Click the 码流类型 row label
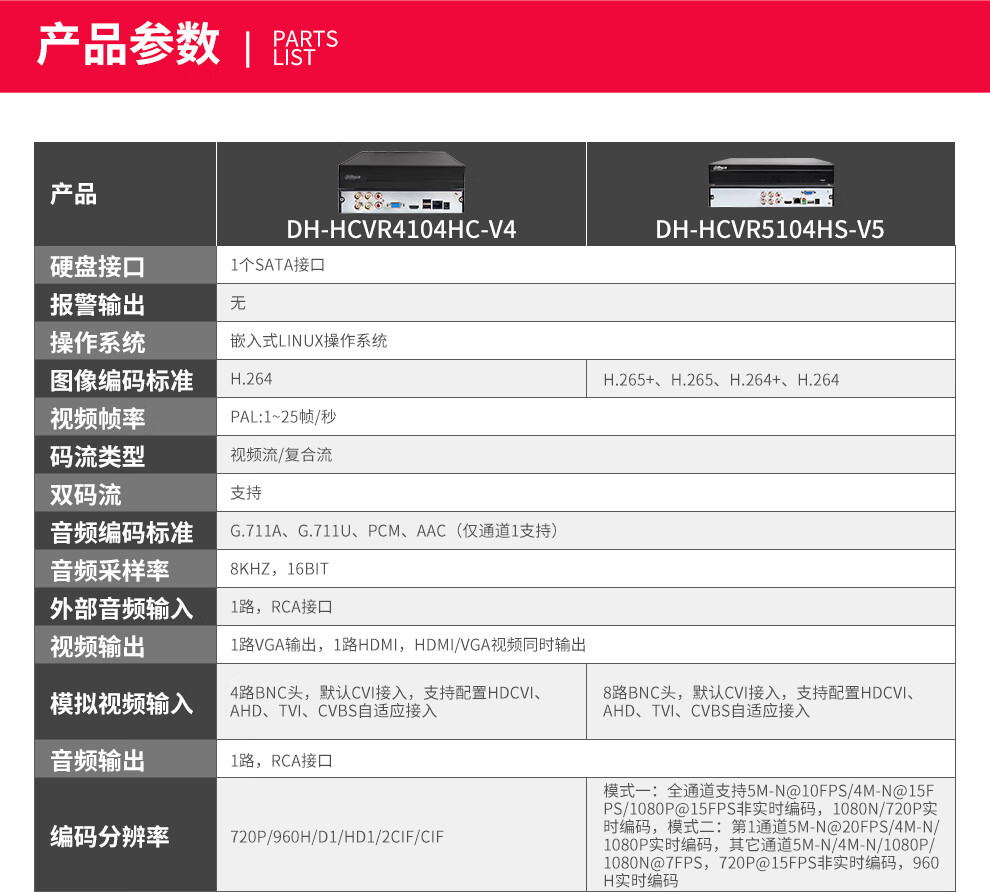The width and height of the screenshot is (990, 892). (x=98, y=456)
